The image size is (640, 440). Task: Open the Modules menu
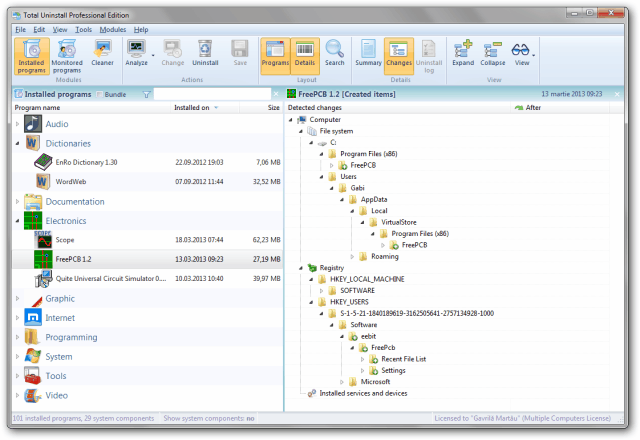tap(112, 30)
